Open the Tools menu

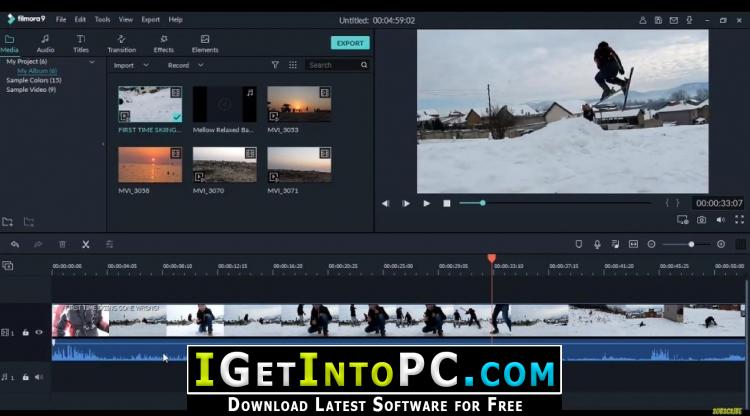(102, 20)
